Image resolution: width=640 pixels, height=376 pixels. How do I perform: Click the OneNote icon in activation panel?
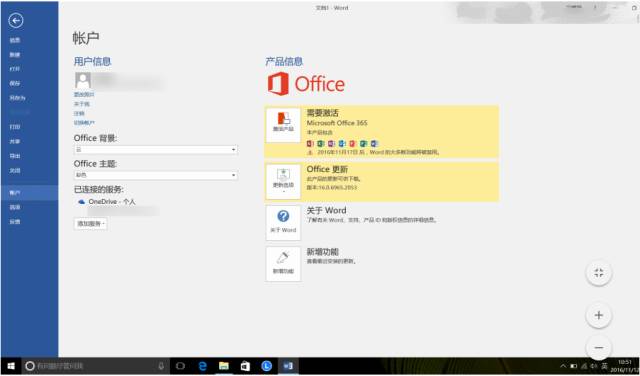click(331, 144)
